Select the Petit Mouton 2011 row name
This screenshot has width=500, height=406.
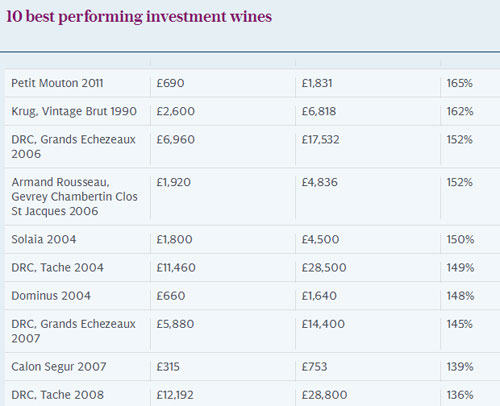[57, 83]
